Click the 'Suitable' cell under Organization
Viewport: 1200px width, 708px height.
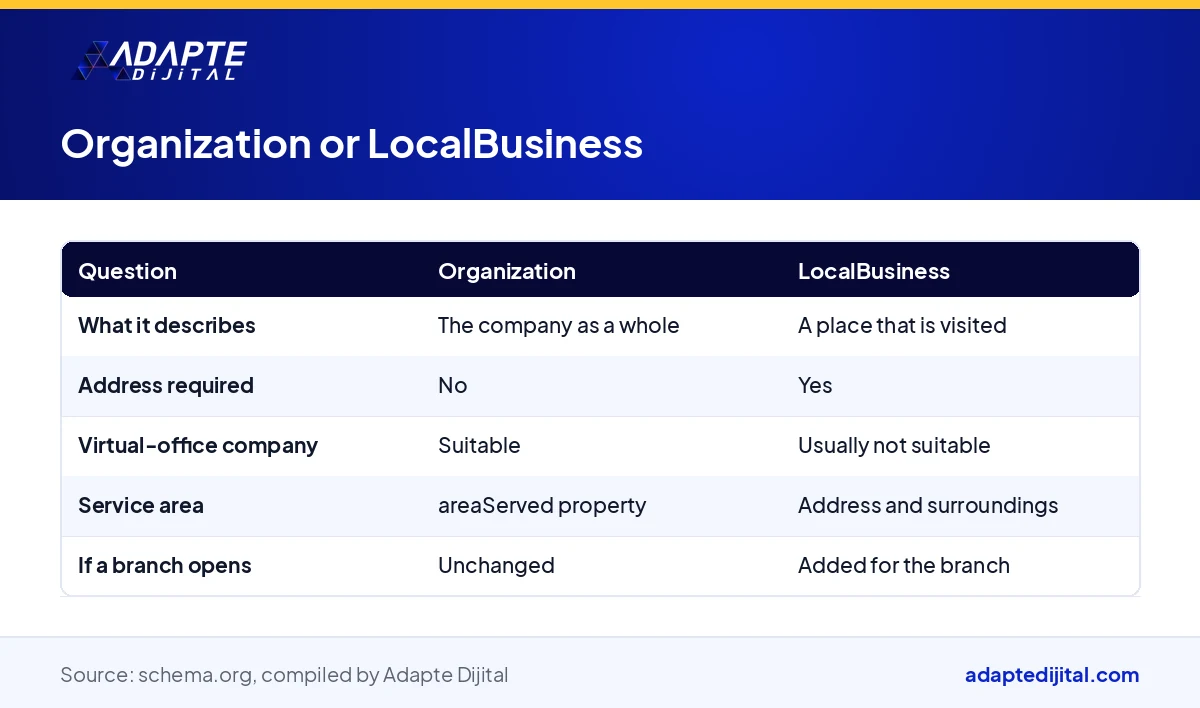(x=479, y=445)
